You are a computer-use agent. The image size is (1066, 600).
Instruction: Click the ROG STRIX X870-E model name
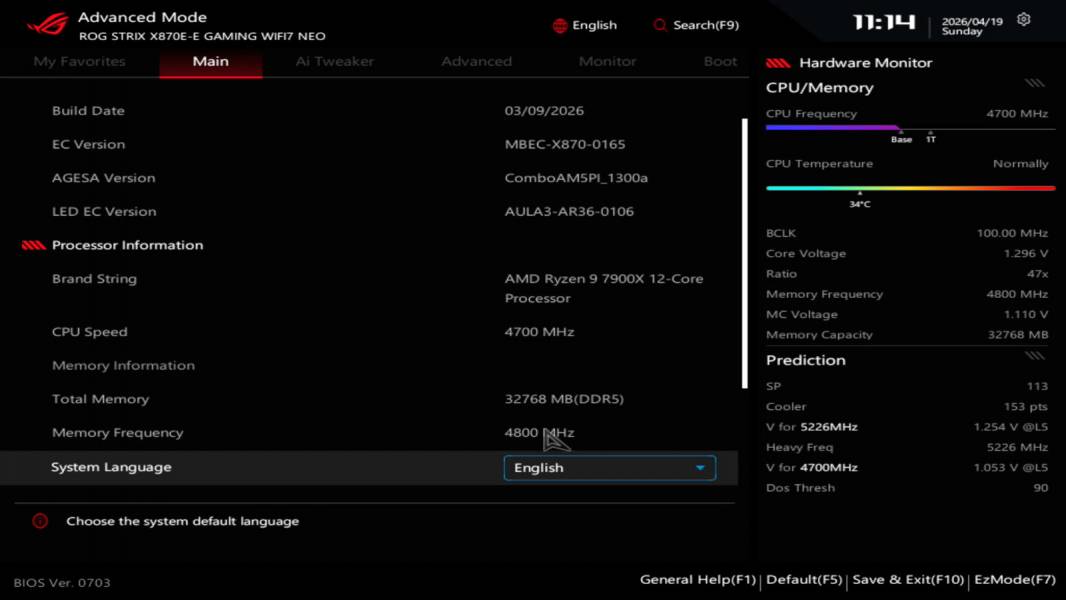point(202,36)
